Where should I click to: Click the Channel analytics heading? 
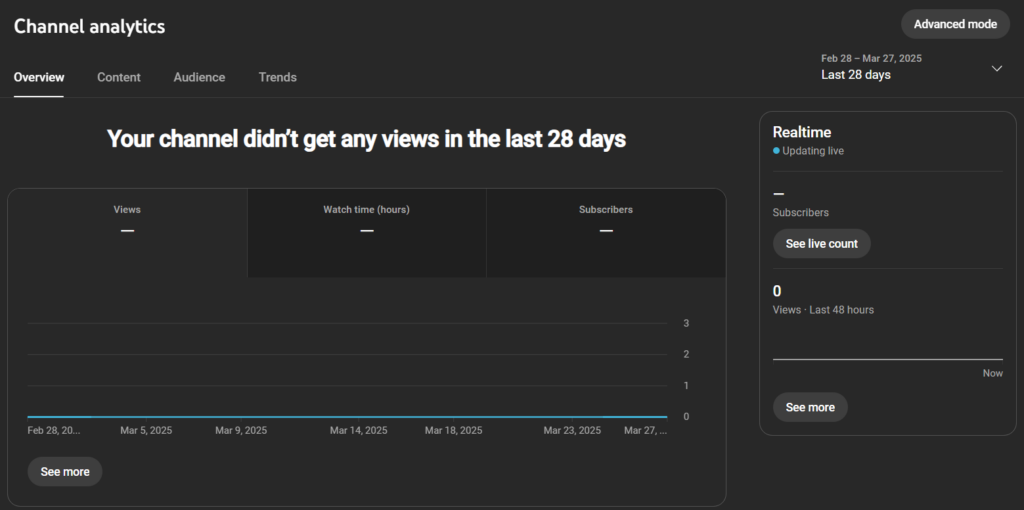point(90,27)
